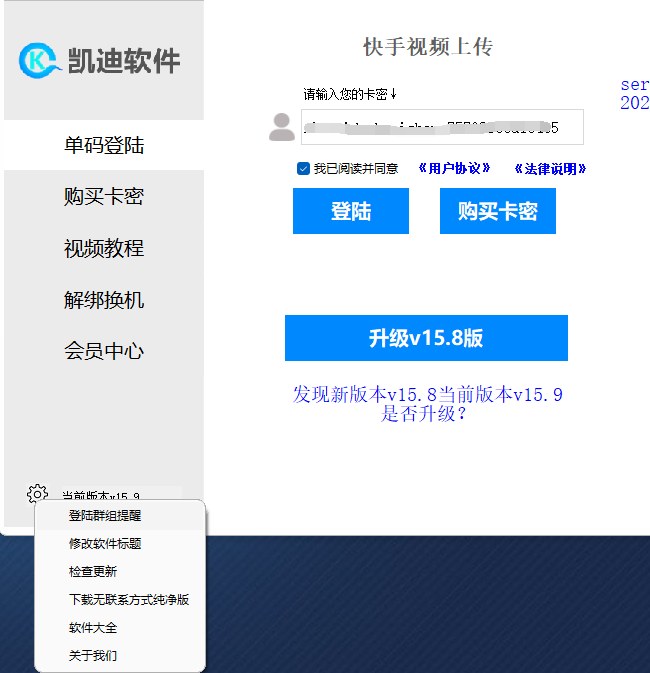Click the 快手视频上传 title text

click(428, 47)
